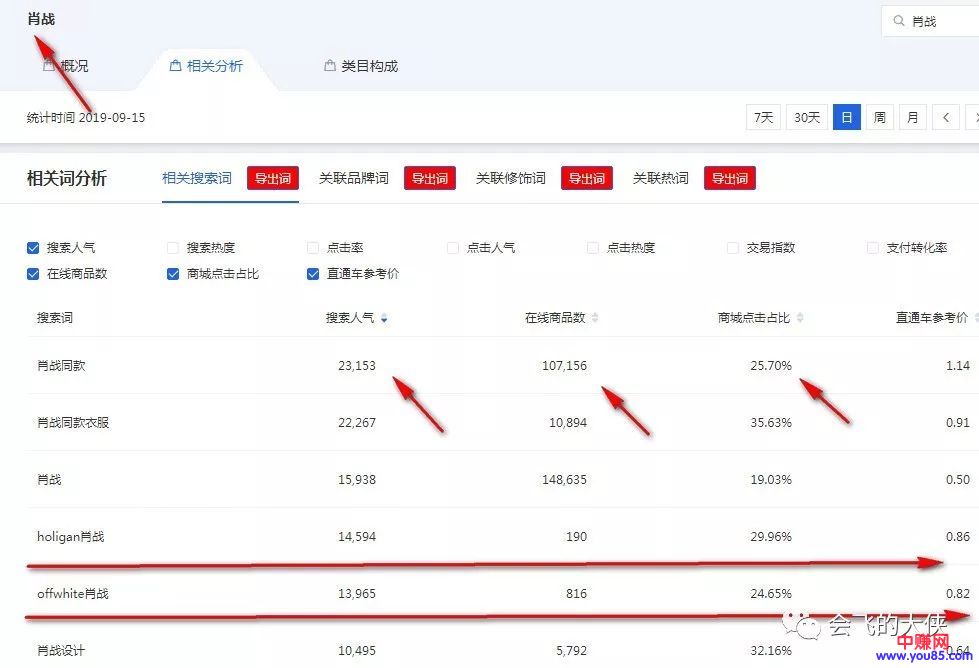The image size is (979, 668).
Task: Click the bag icon on 相关分析 tab
Action: pyautogui.click(x=176, y=66)
